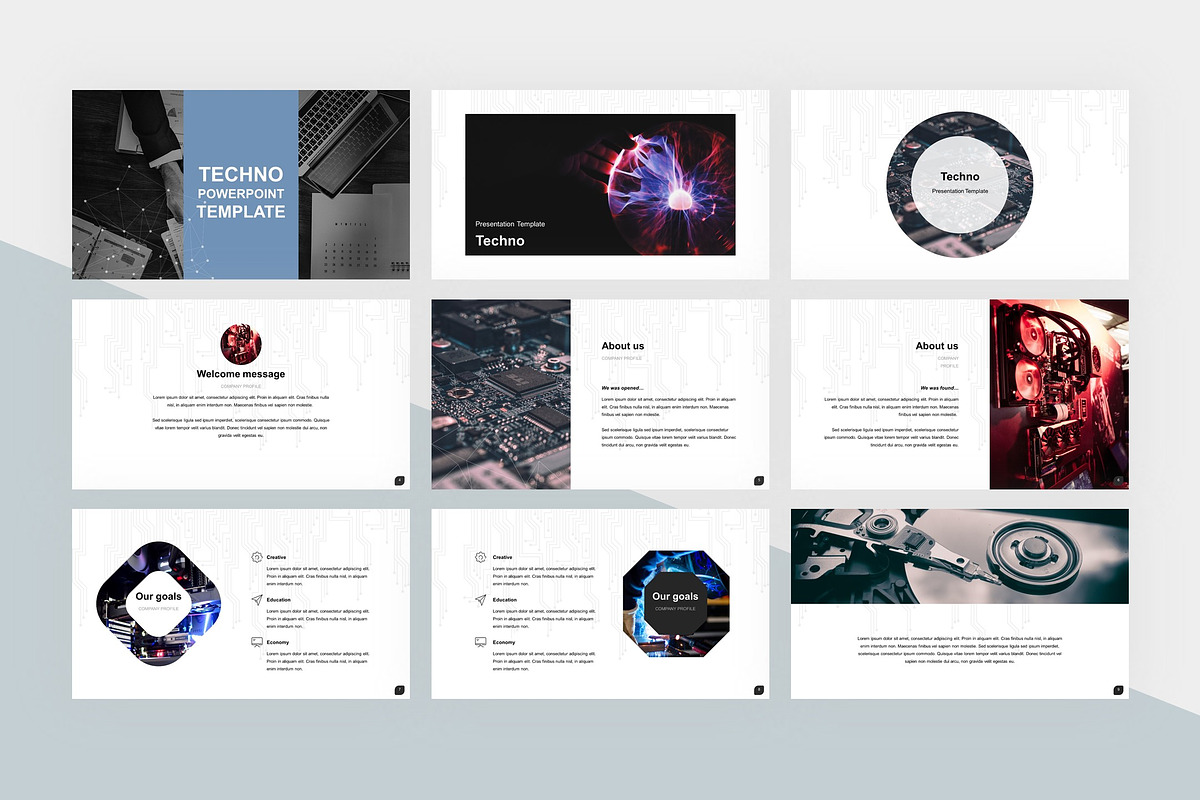1200x800 pixels.
Task: Click the 'Economy' label on the diamond-image goals slide
Action: [x=278, y=642]
